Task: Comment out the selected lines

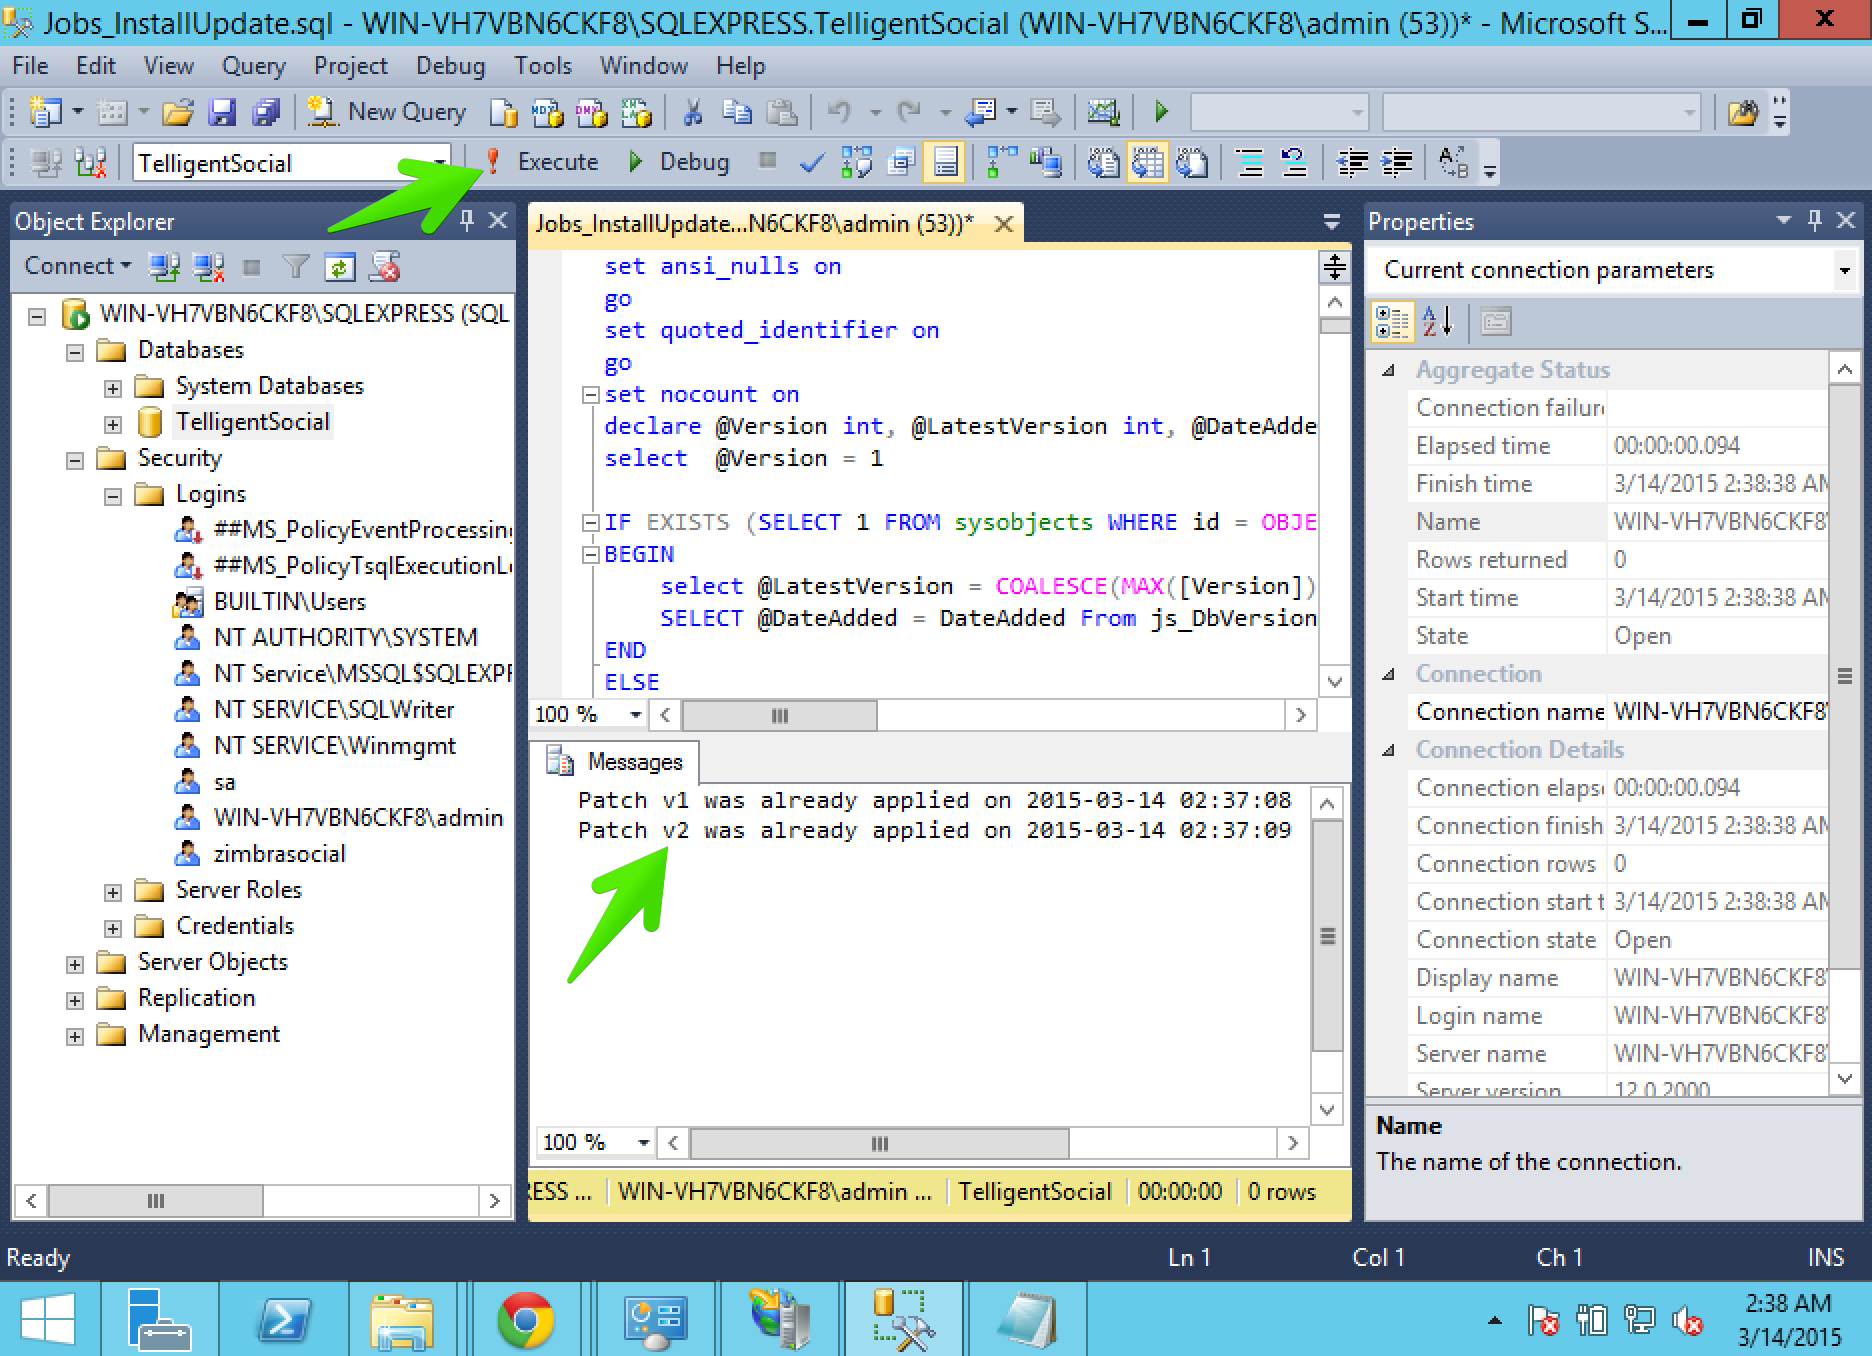Action: (x=1250, y=162)
